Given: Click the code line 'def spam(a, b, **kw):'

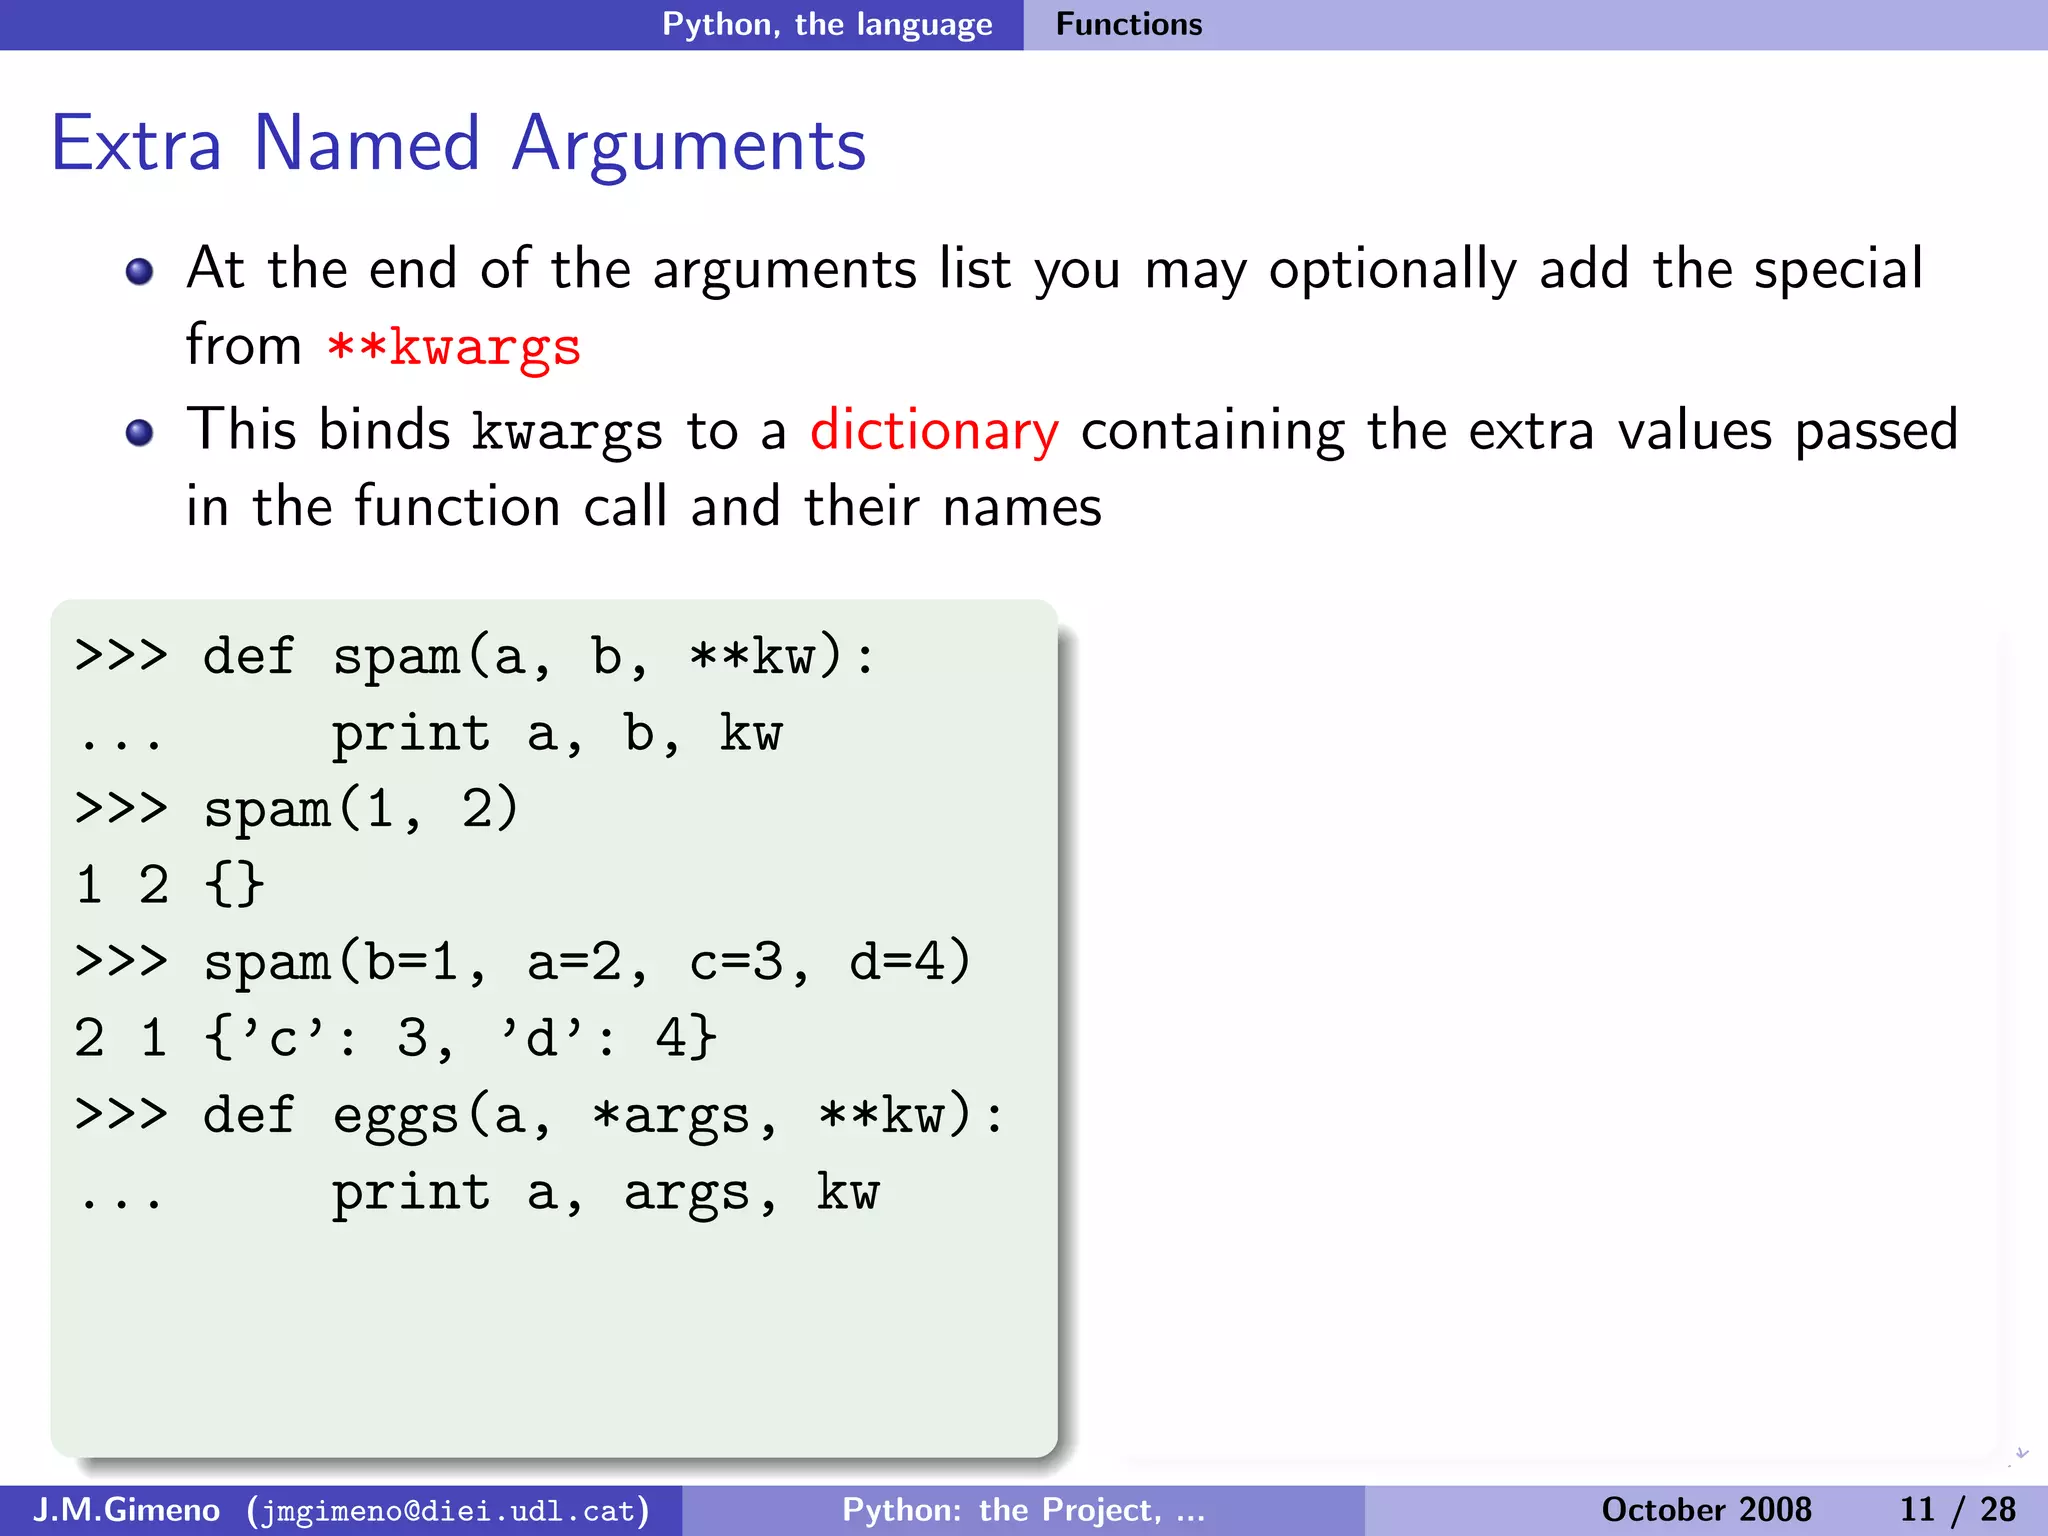Looking at the screenshot, I should point(539,656).
